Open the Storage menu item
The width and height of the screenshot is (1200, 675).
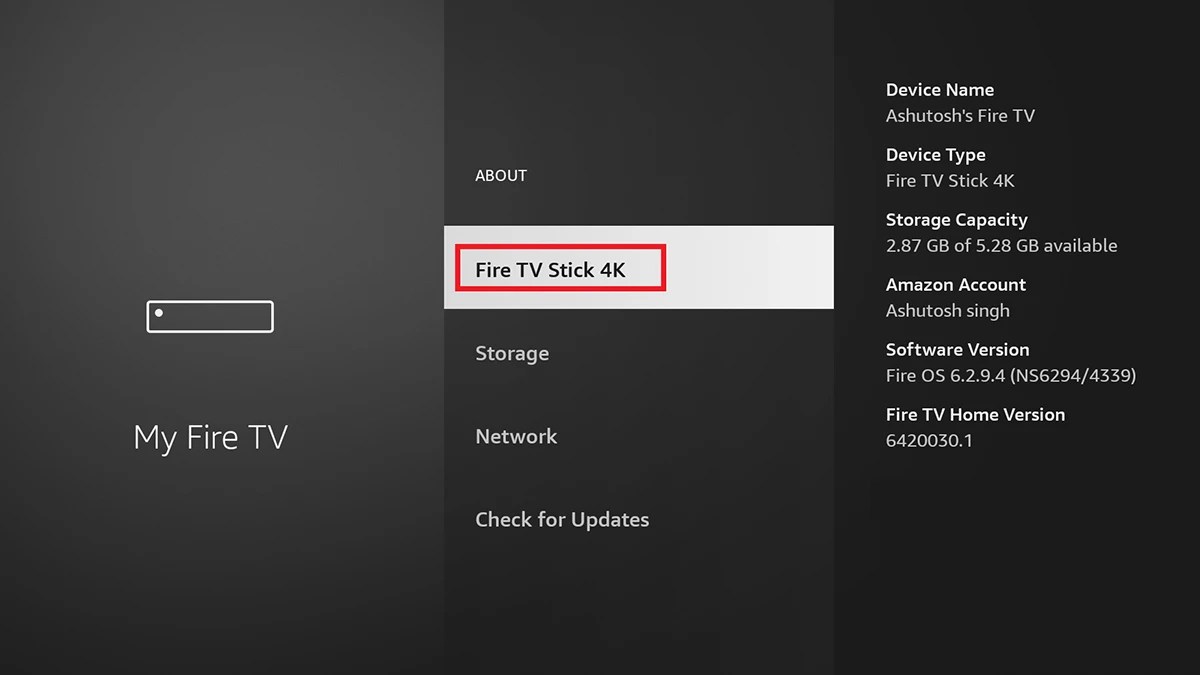click(x=512, y=353)
